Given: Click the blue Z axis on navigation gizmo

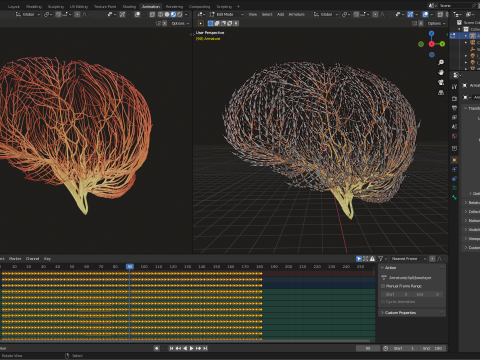Looking at the screenshot, I should pyautogui.click(x=432, y=34).
